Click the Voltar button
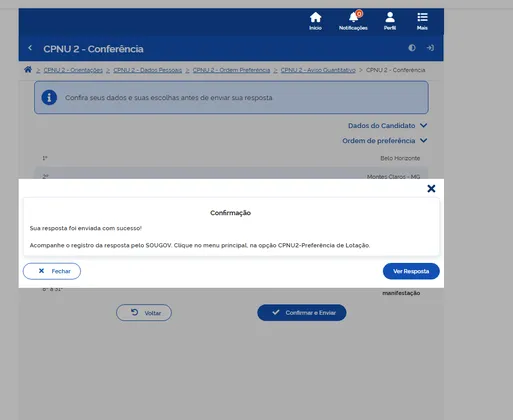Viewport: 513px width, 420px height. pyautogui.click(x=144, y=313)
